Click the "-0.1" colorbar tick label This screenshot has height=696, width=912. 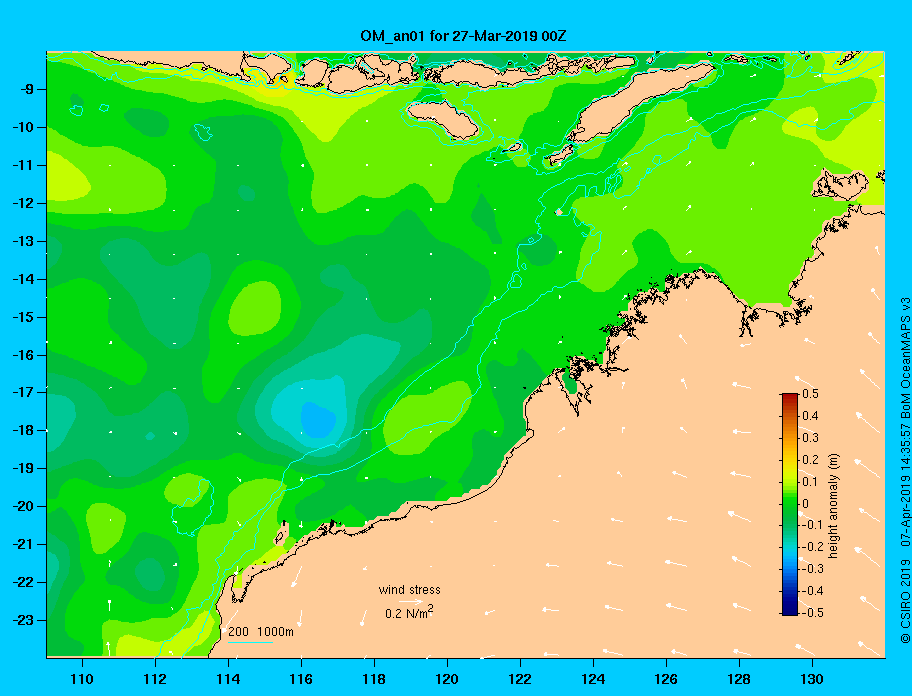[813, 525]
